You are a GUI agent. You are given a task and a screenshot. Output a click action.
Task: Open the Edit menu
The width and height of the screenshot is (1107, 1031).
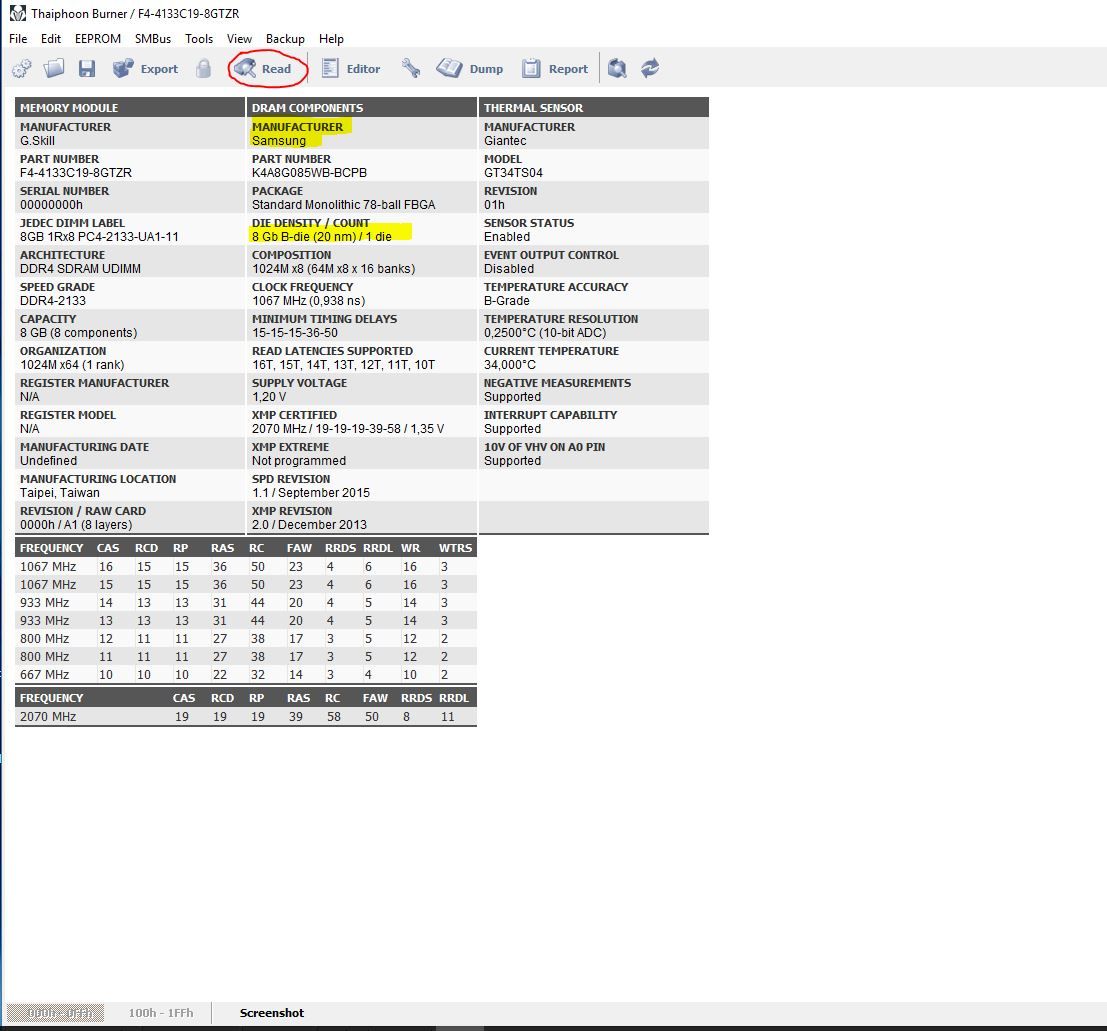[51, 39]
